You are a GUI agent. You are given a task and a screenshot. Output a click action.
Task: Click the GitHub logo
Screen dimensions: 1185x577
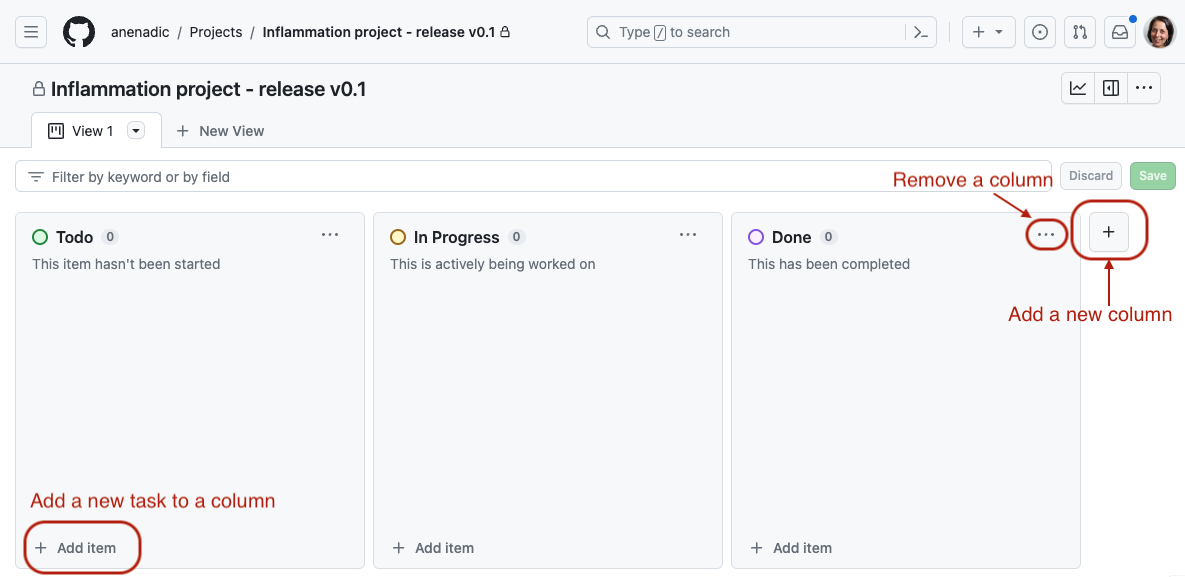78,31
